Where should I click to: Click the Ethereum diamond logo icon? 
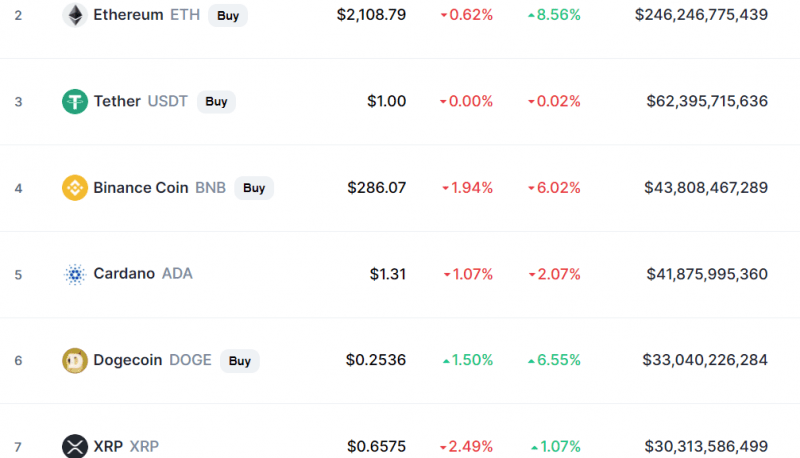(75, 15)
